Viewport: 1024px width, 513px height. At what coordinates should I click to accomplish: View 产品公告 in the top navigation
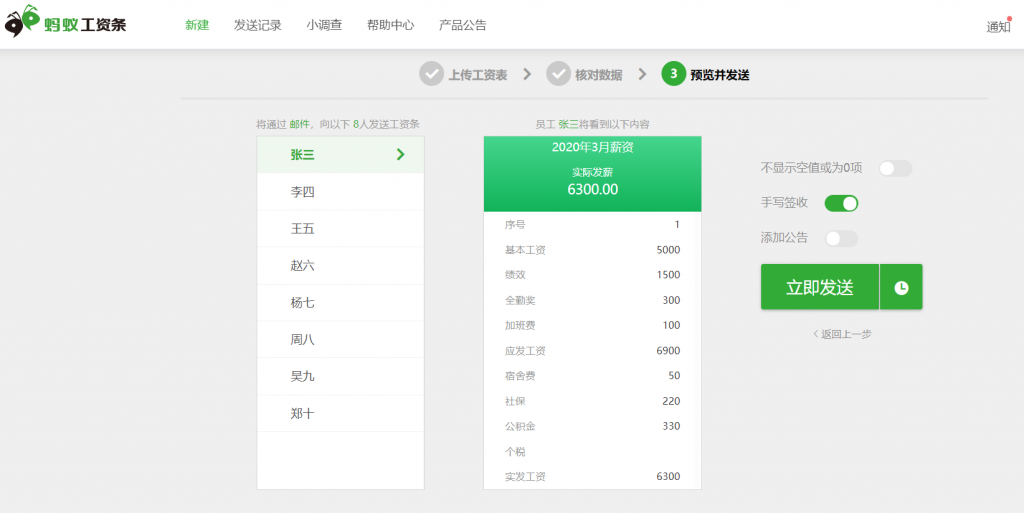(463, 25)
